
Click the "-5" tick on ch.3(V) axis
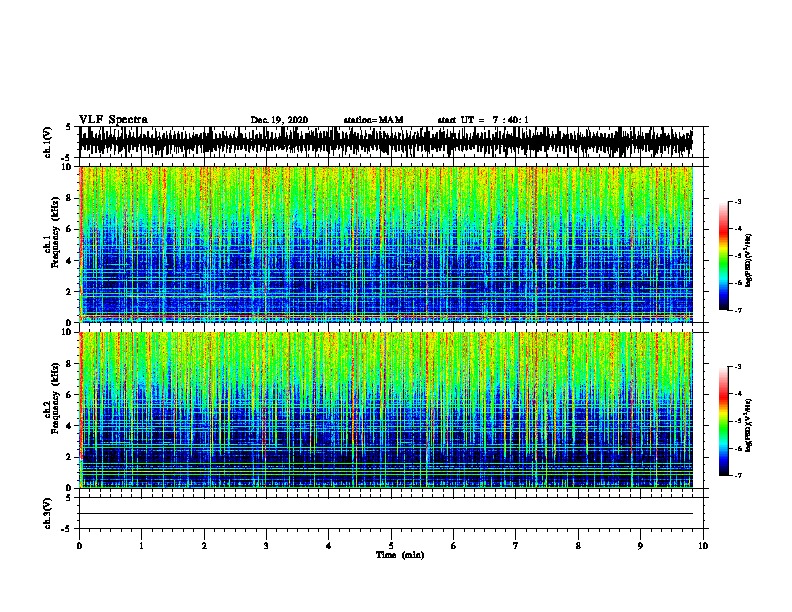click(66, 529)
